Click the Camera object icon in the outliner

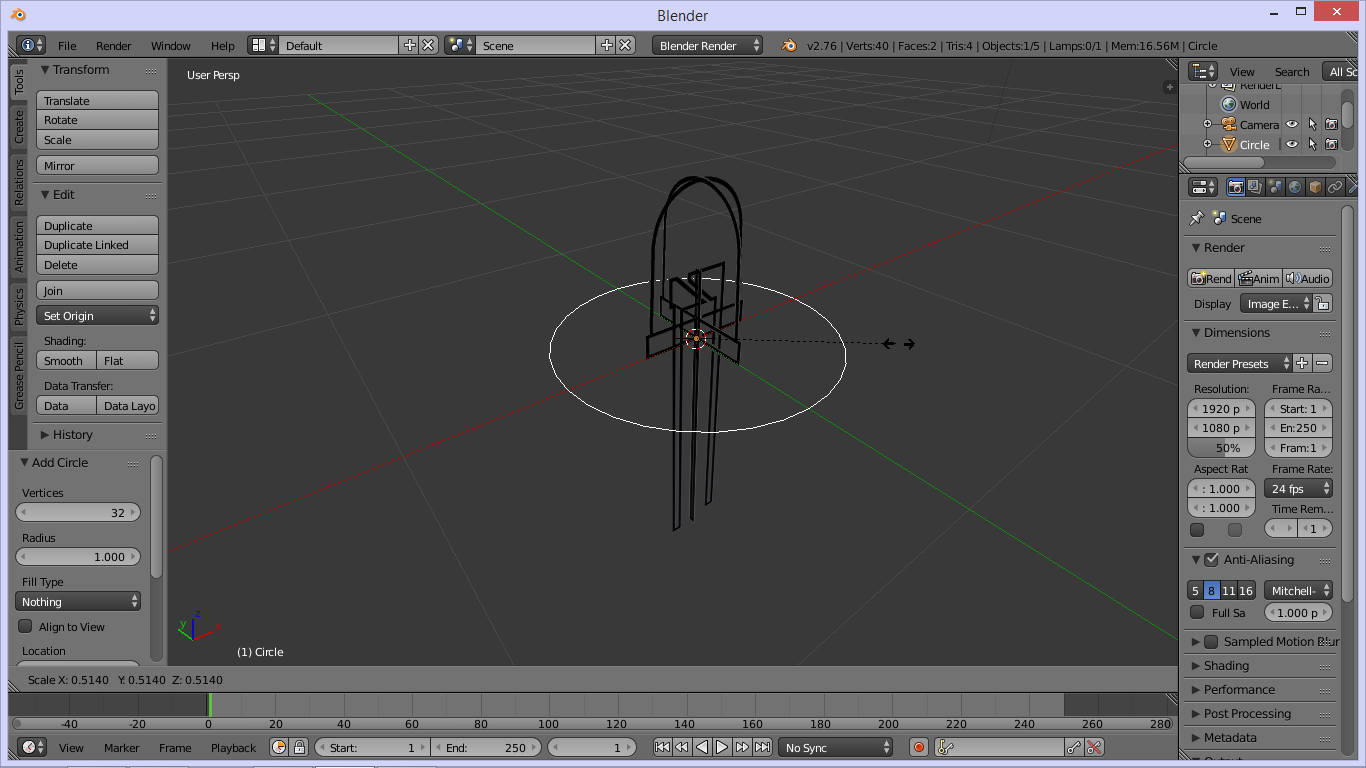click(1229, 124)
